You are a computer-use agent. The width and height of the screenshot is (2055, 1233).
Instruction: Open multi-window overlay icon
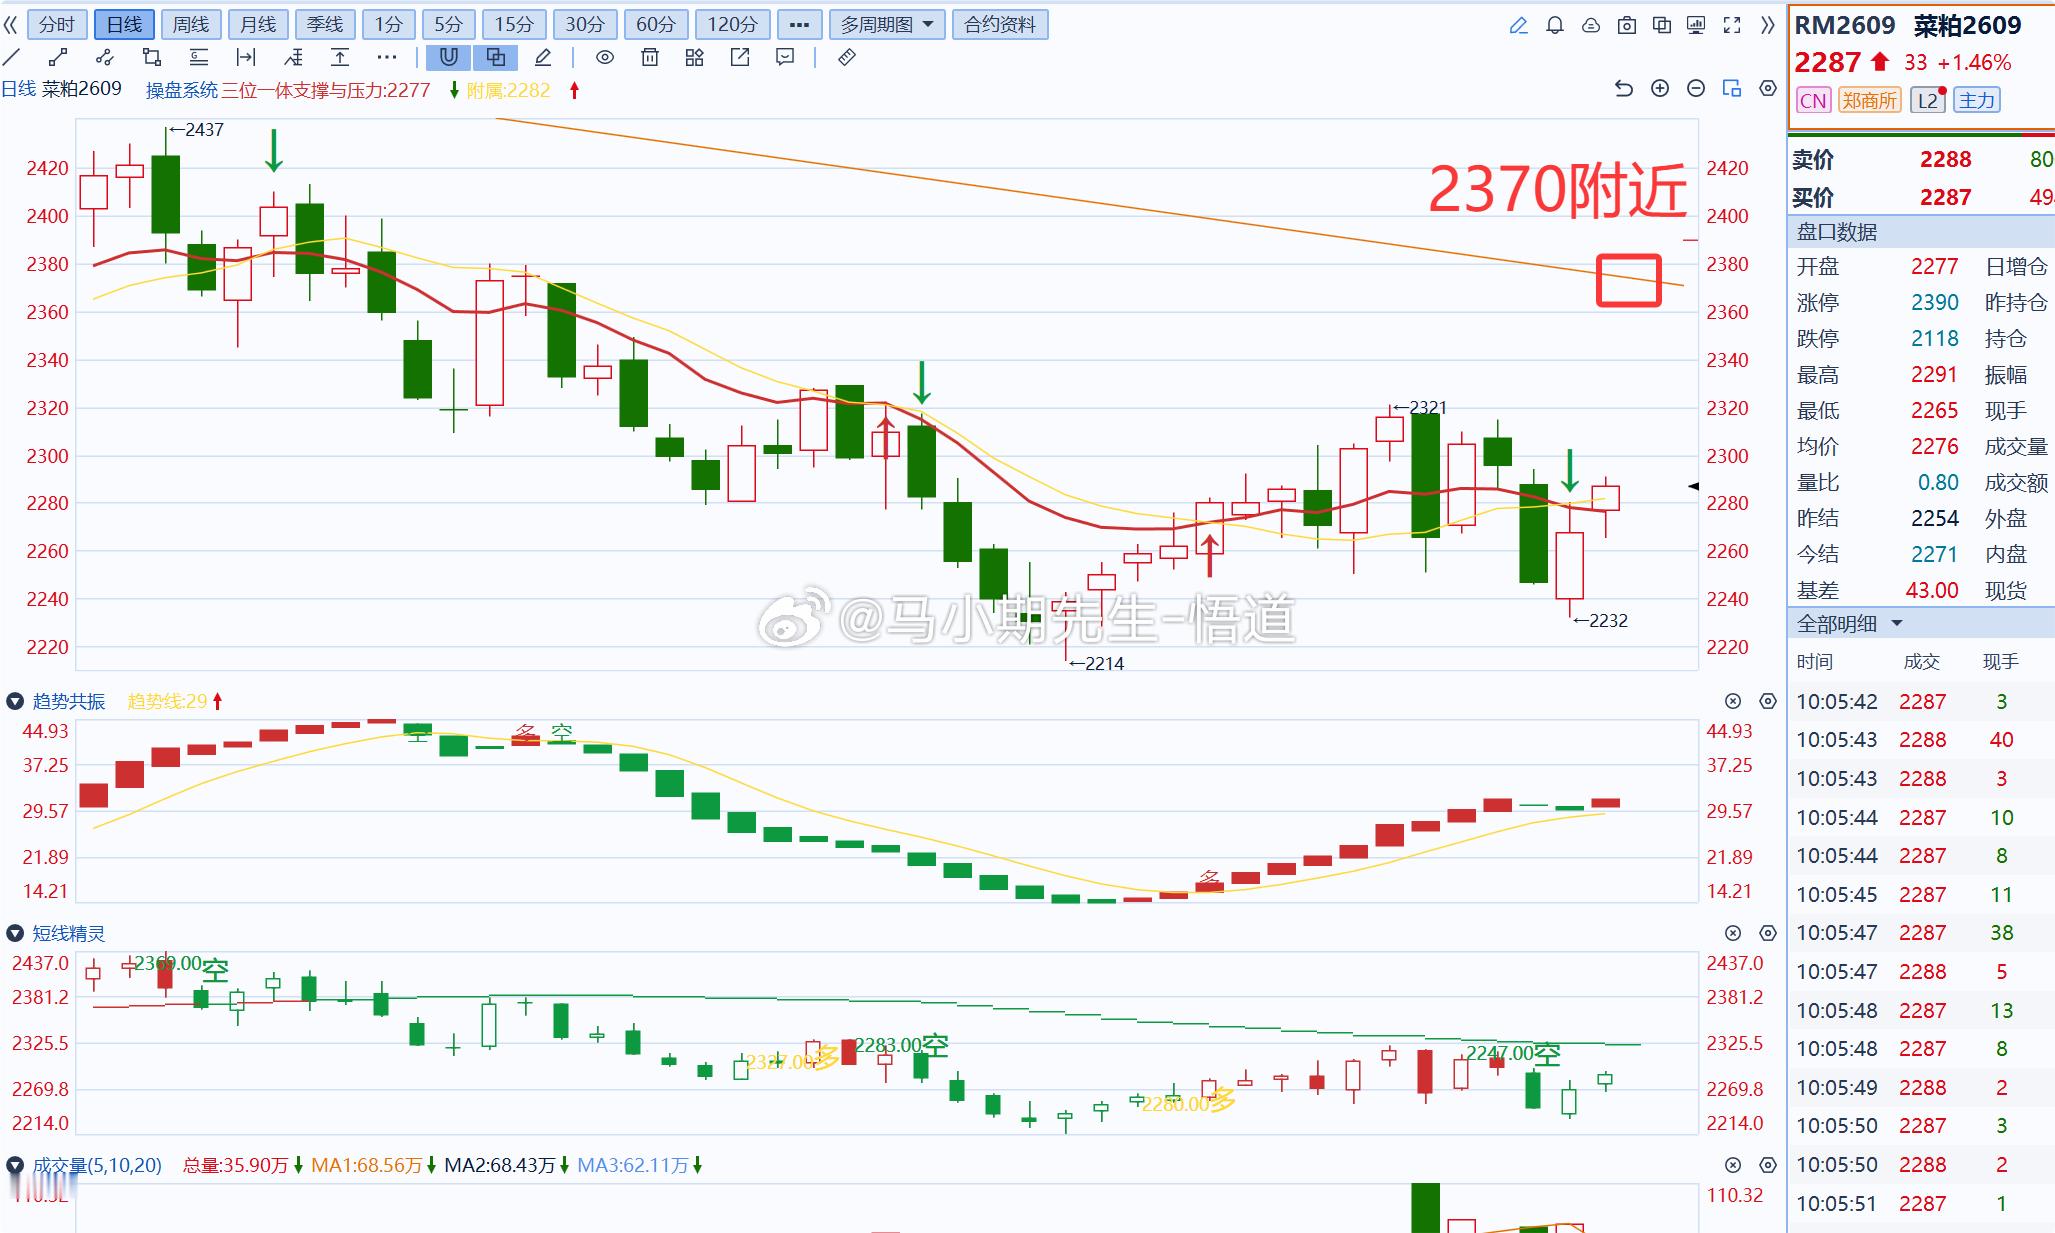click(x=1662, y=25)
